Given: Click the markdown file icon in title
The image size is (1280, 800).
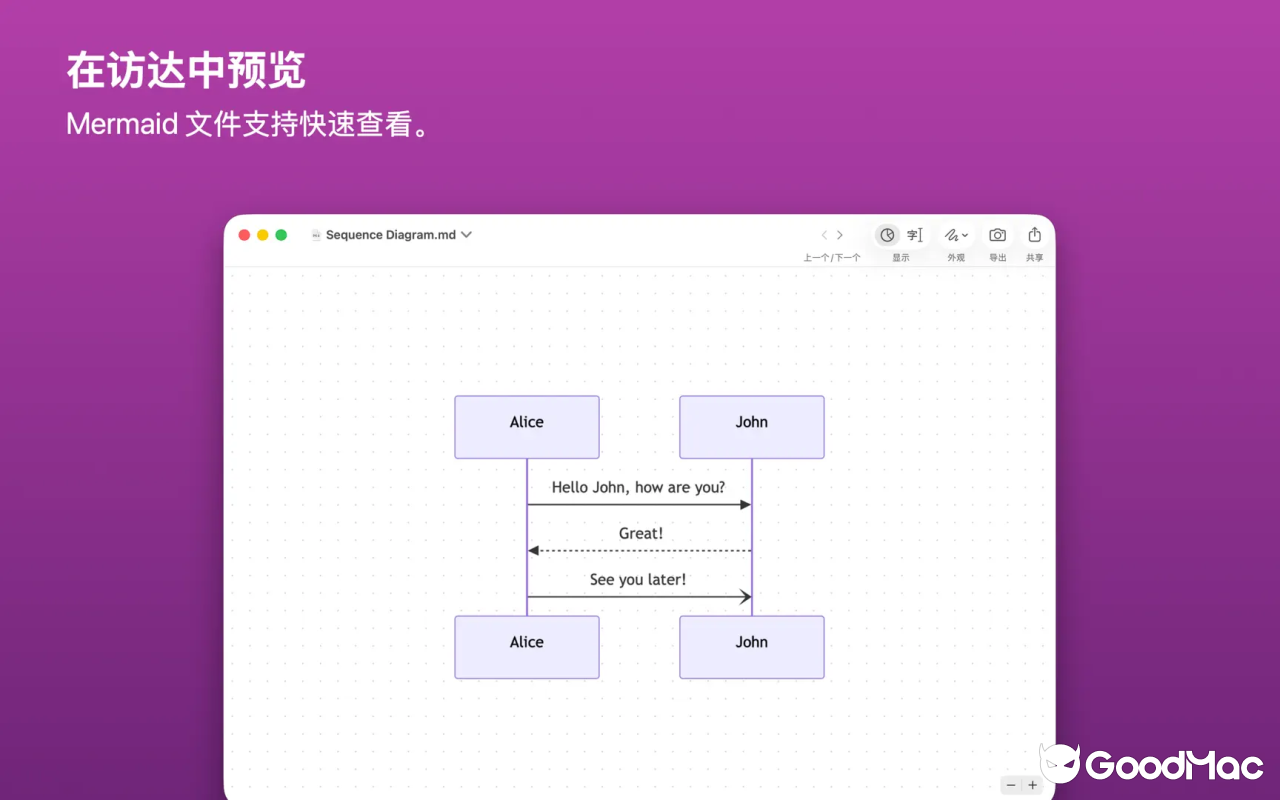Looking at the screenshot, I should (316, 235).
